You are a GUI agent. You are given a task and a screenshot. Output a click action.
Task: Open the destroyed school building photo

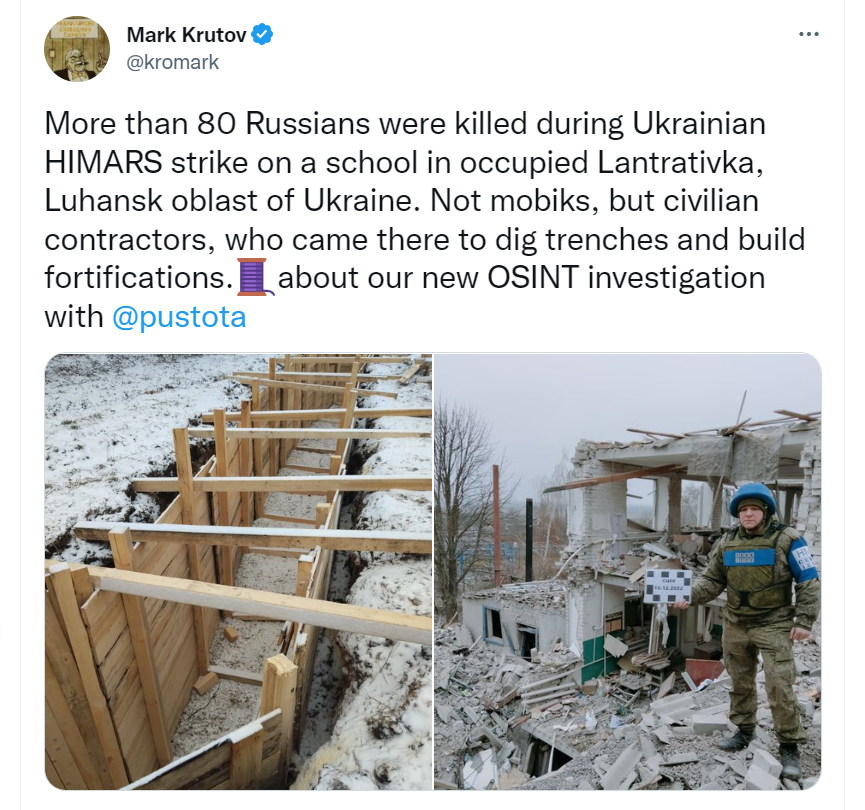coord(628,572)
